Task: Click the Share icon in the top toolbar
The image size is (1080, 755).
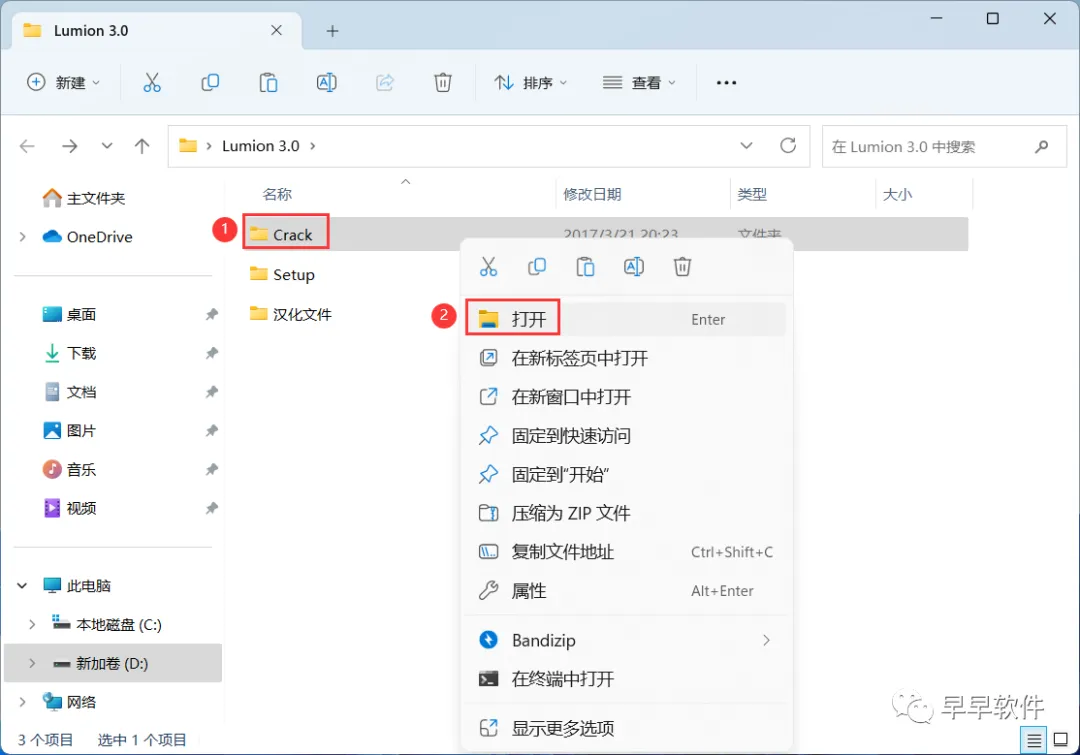Action: pos(384,83)
